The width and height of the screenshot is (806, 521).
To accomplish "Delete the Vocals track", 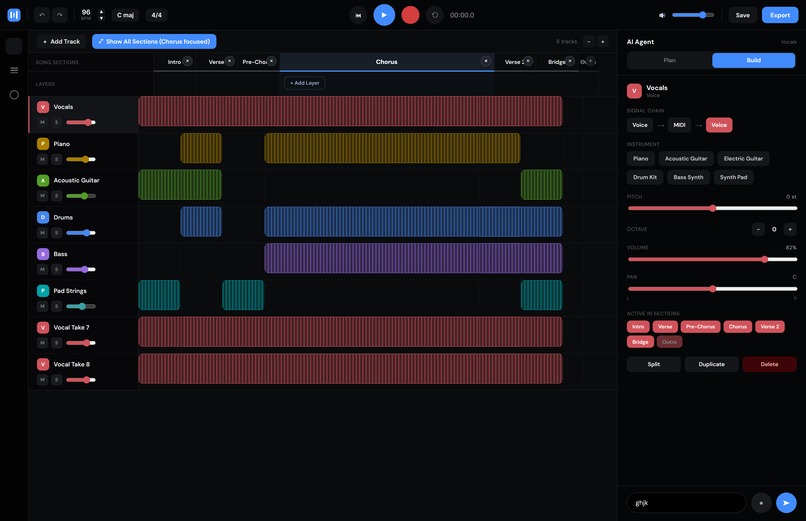I will pos(770,364).
